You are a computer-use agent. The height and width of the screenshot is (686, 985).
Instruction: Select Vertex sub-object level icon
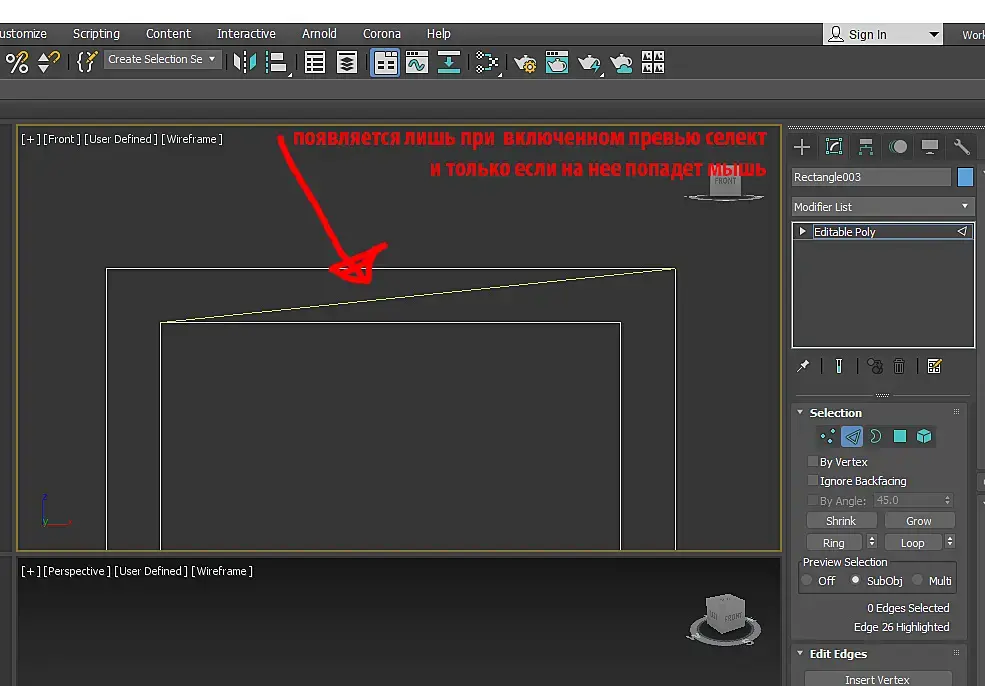[x=828, y=436]
